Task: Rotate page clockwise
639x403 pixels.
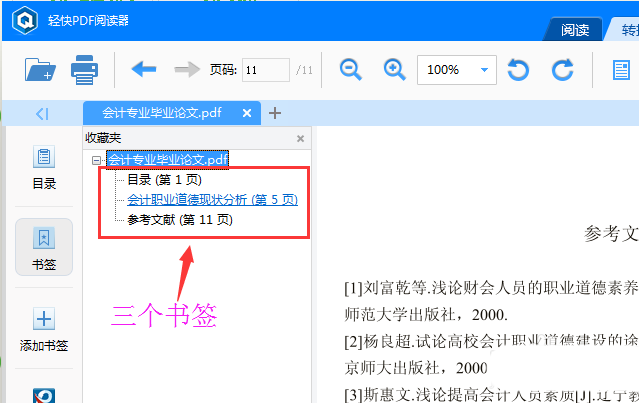Action: (563, 70)
